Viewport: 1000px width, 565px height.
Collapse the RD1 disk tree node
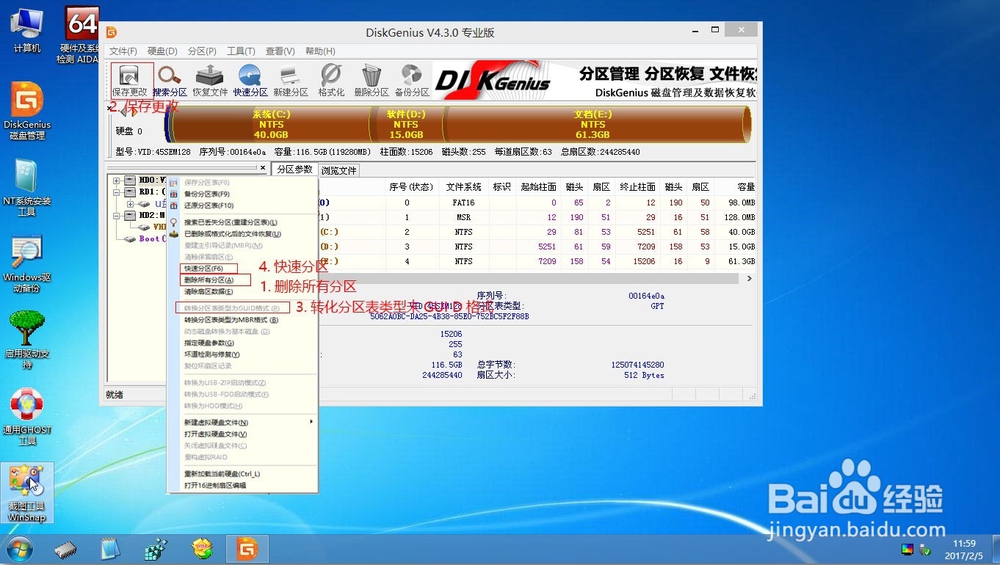pos(117,192)
